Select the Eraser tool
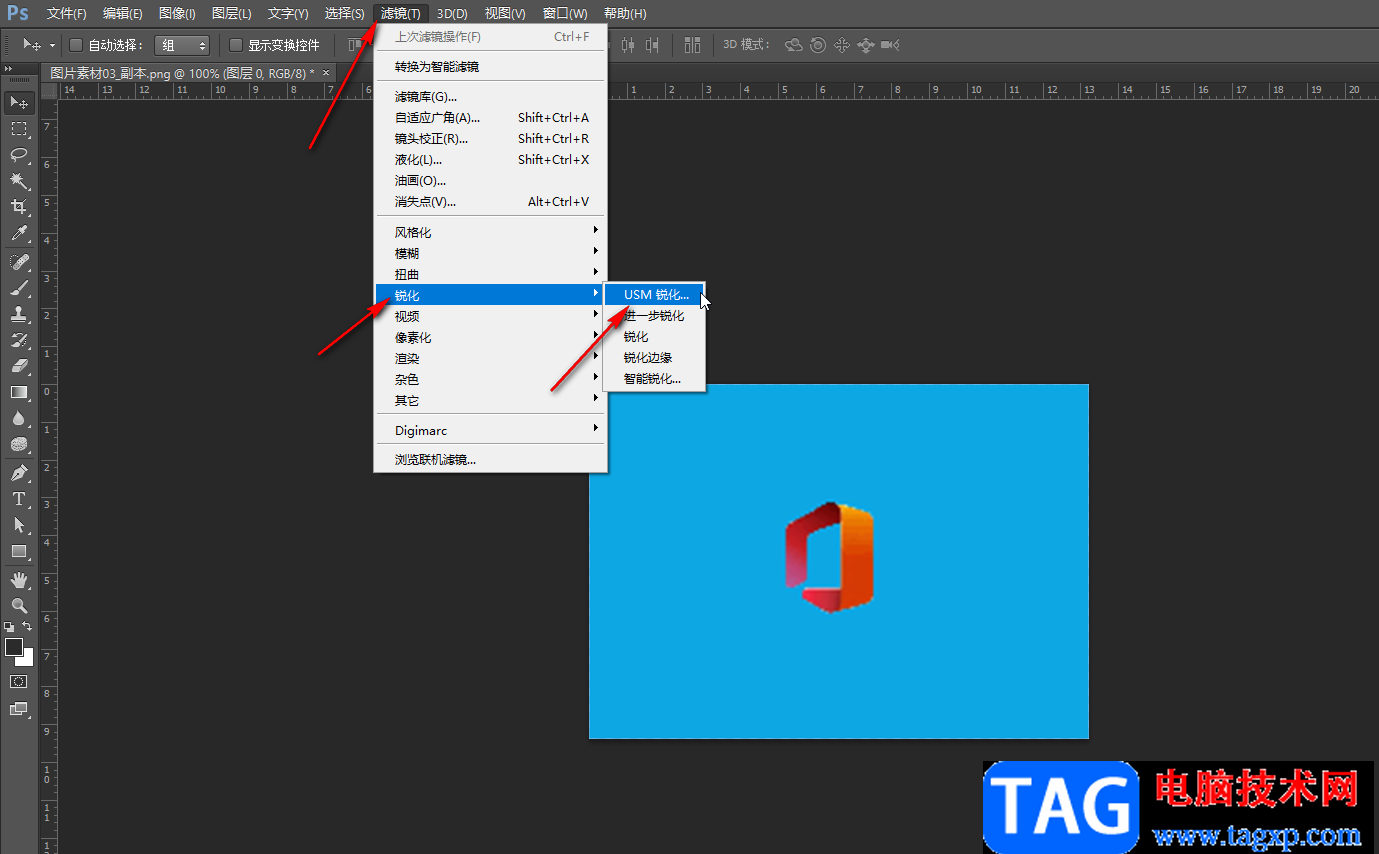This screenshot has height=854, width=1379. point(19,366)
